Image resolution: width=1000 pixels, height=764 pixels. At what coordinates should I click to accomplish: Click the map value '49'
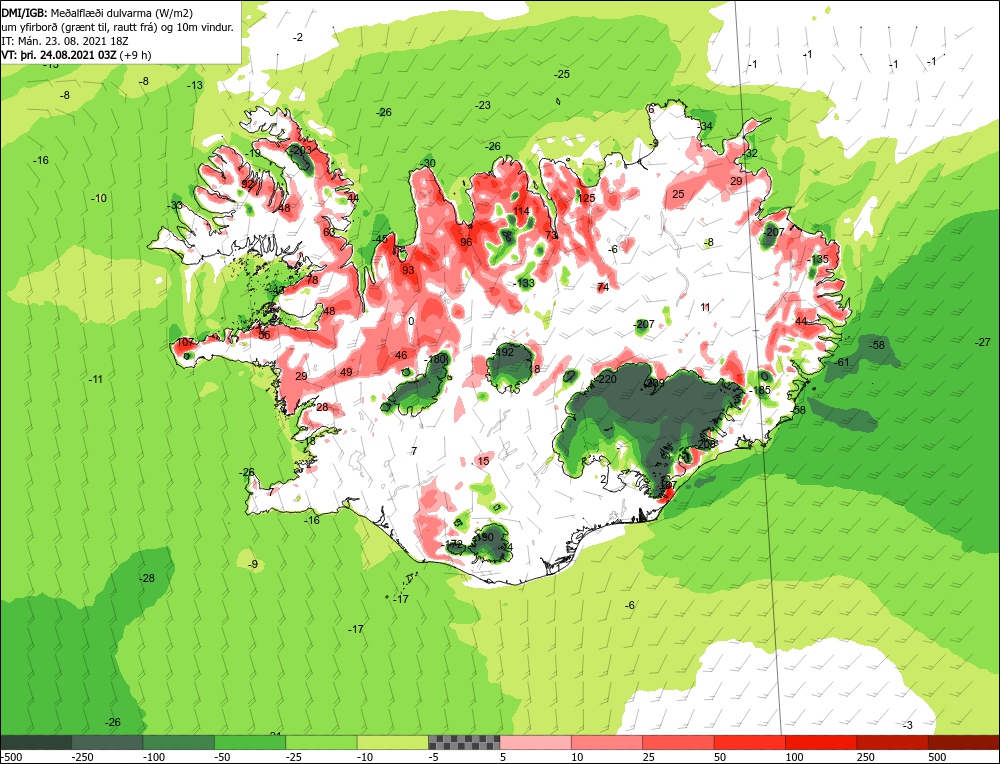pyautogui.click(x=346, y=372)
